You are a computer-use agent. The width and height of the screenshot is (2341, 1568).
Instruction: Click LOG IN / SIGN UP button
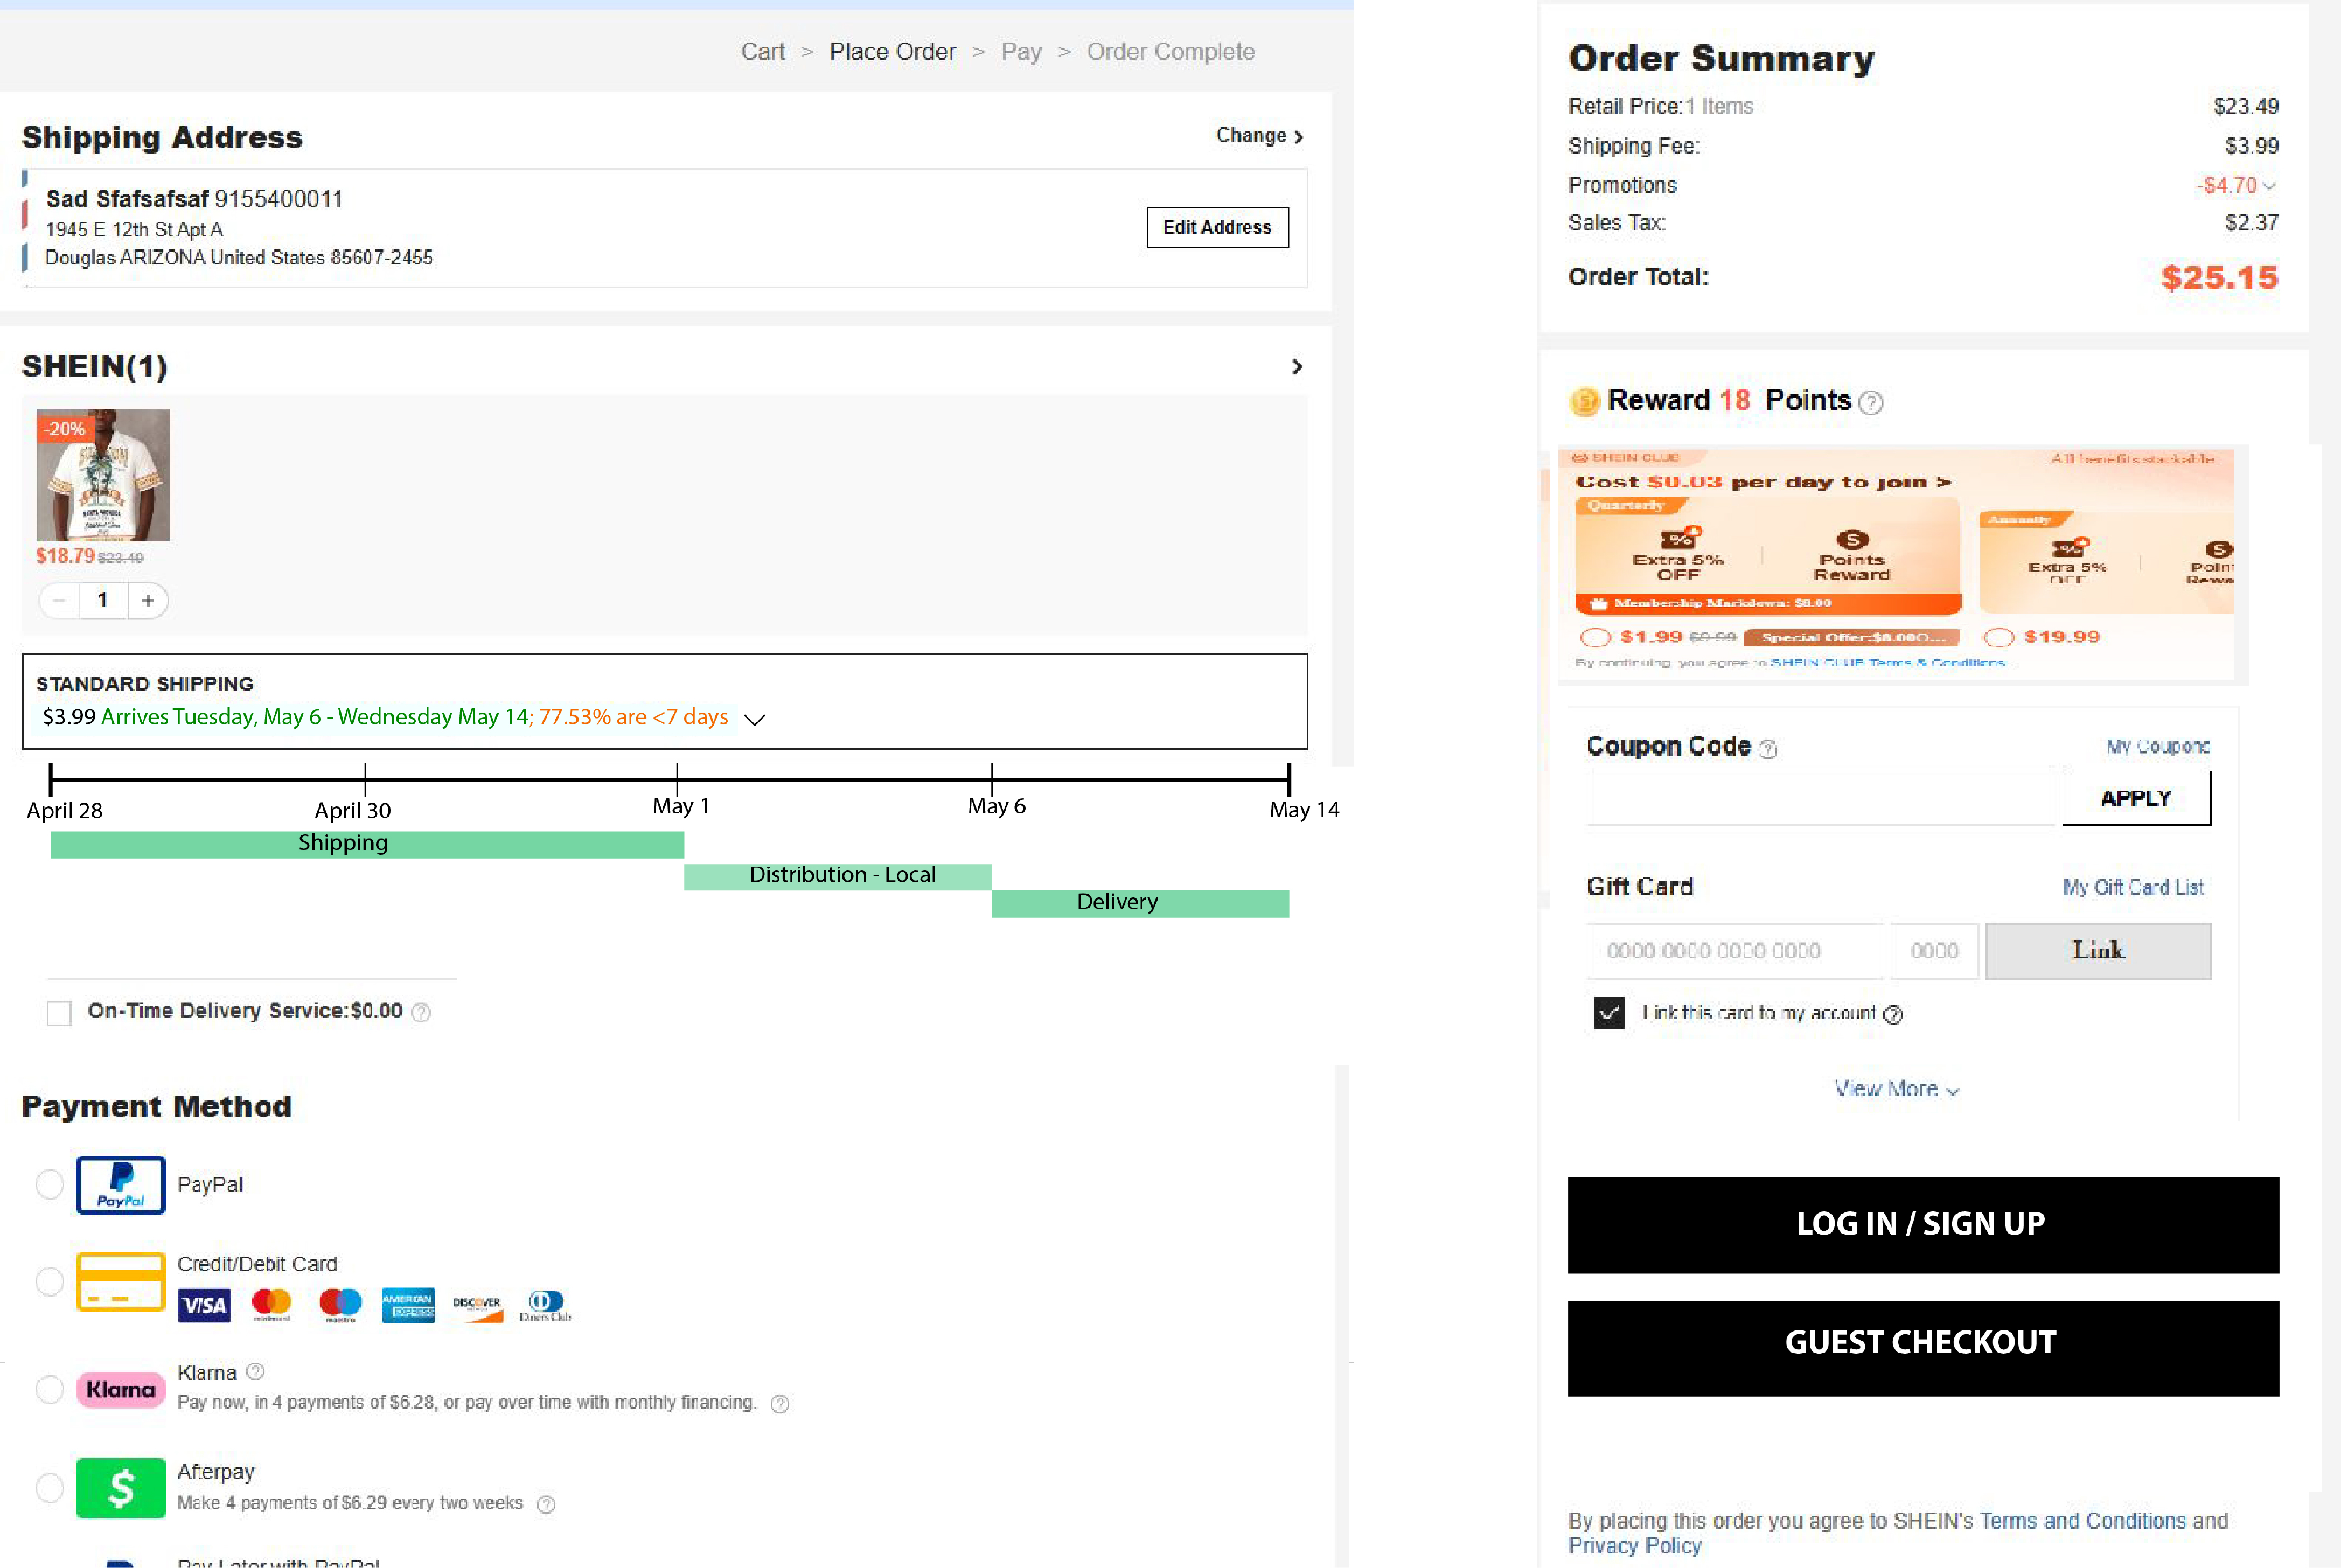pyautogui.click(x=1923, y=1225)
